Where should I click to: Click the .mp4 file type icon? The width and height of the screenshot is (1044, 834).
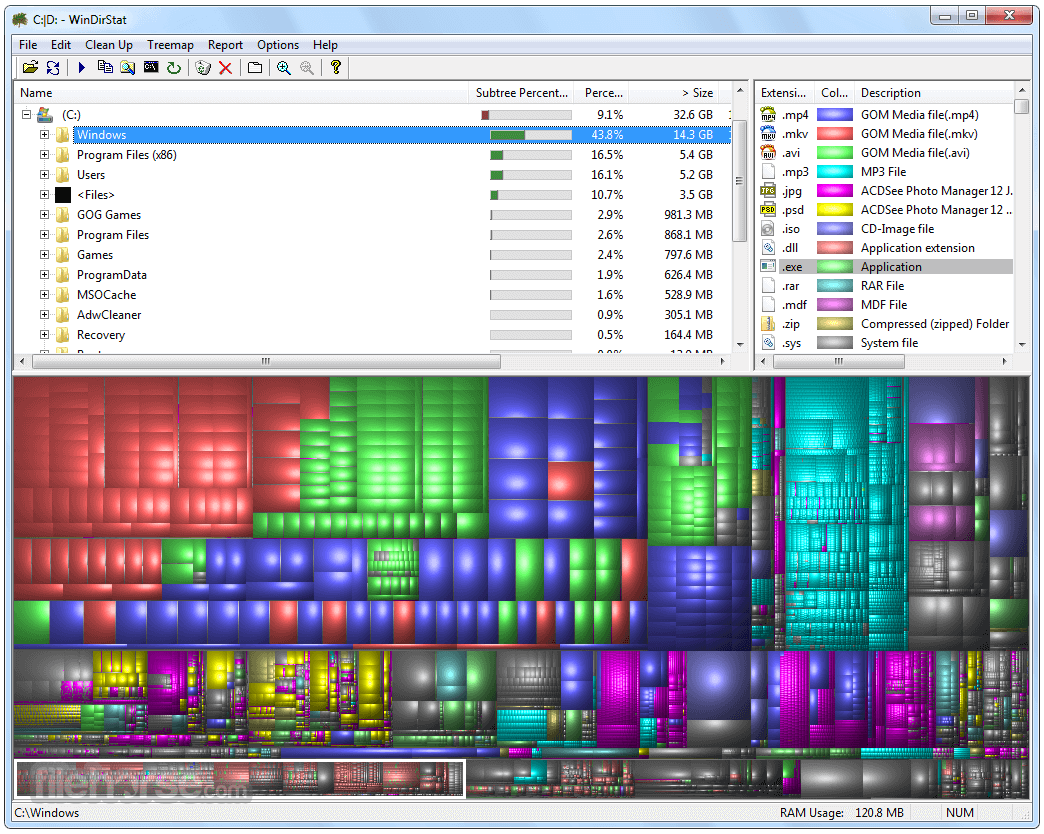768,114
